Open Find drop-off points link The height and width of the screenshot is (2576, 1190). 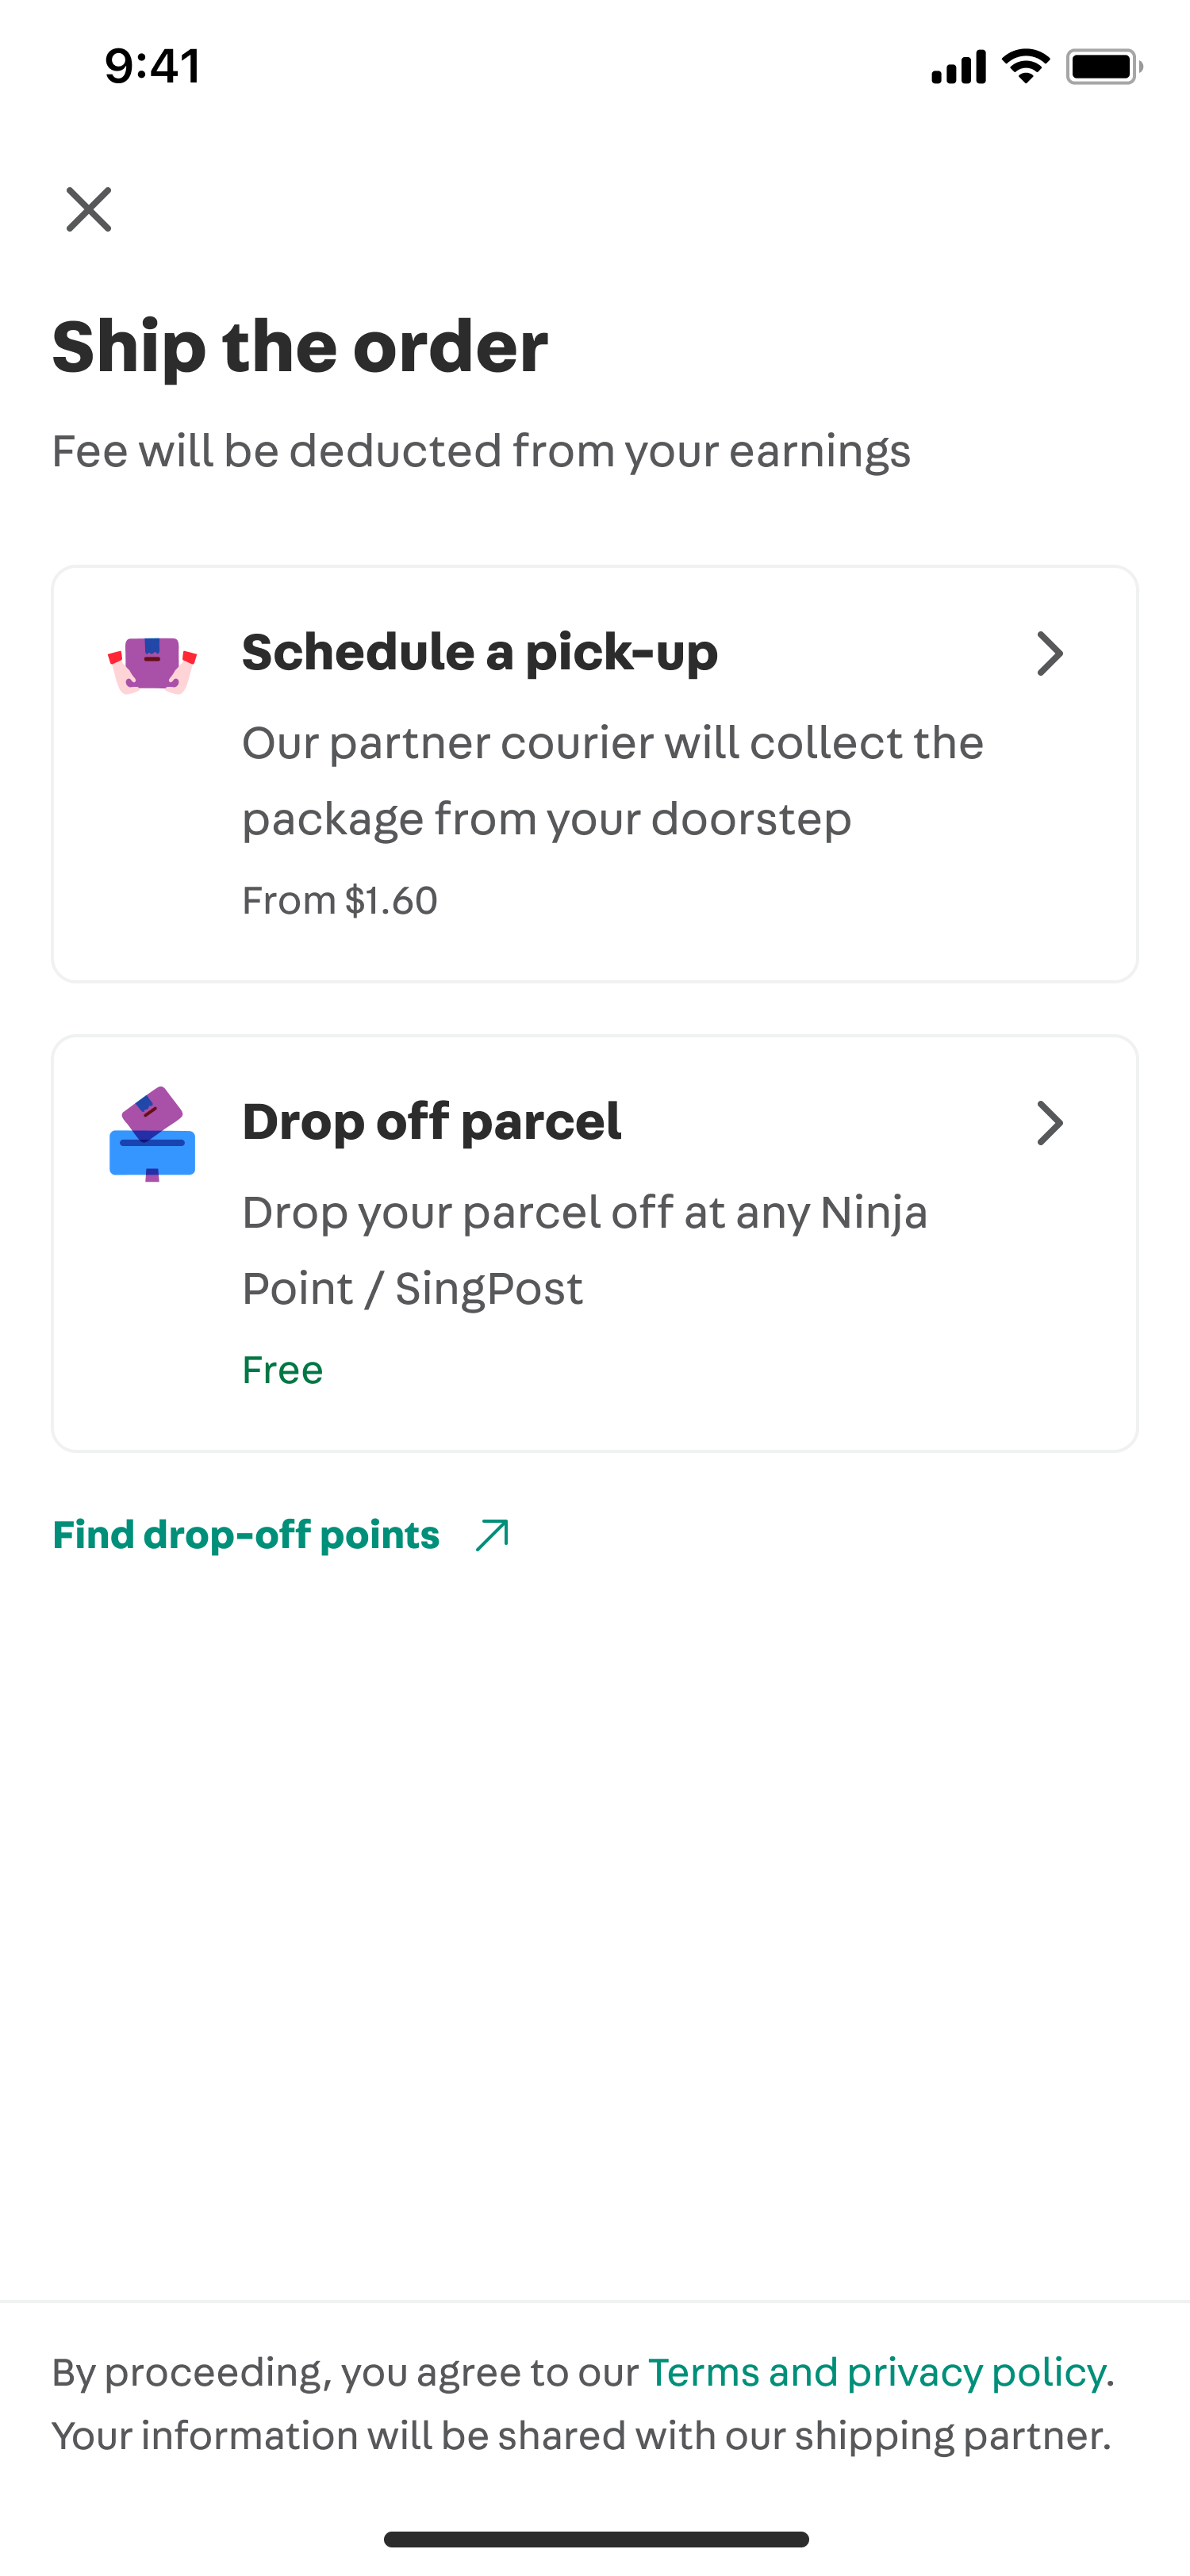tap(246, 1534)
